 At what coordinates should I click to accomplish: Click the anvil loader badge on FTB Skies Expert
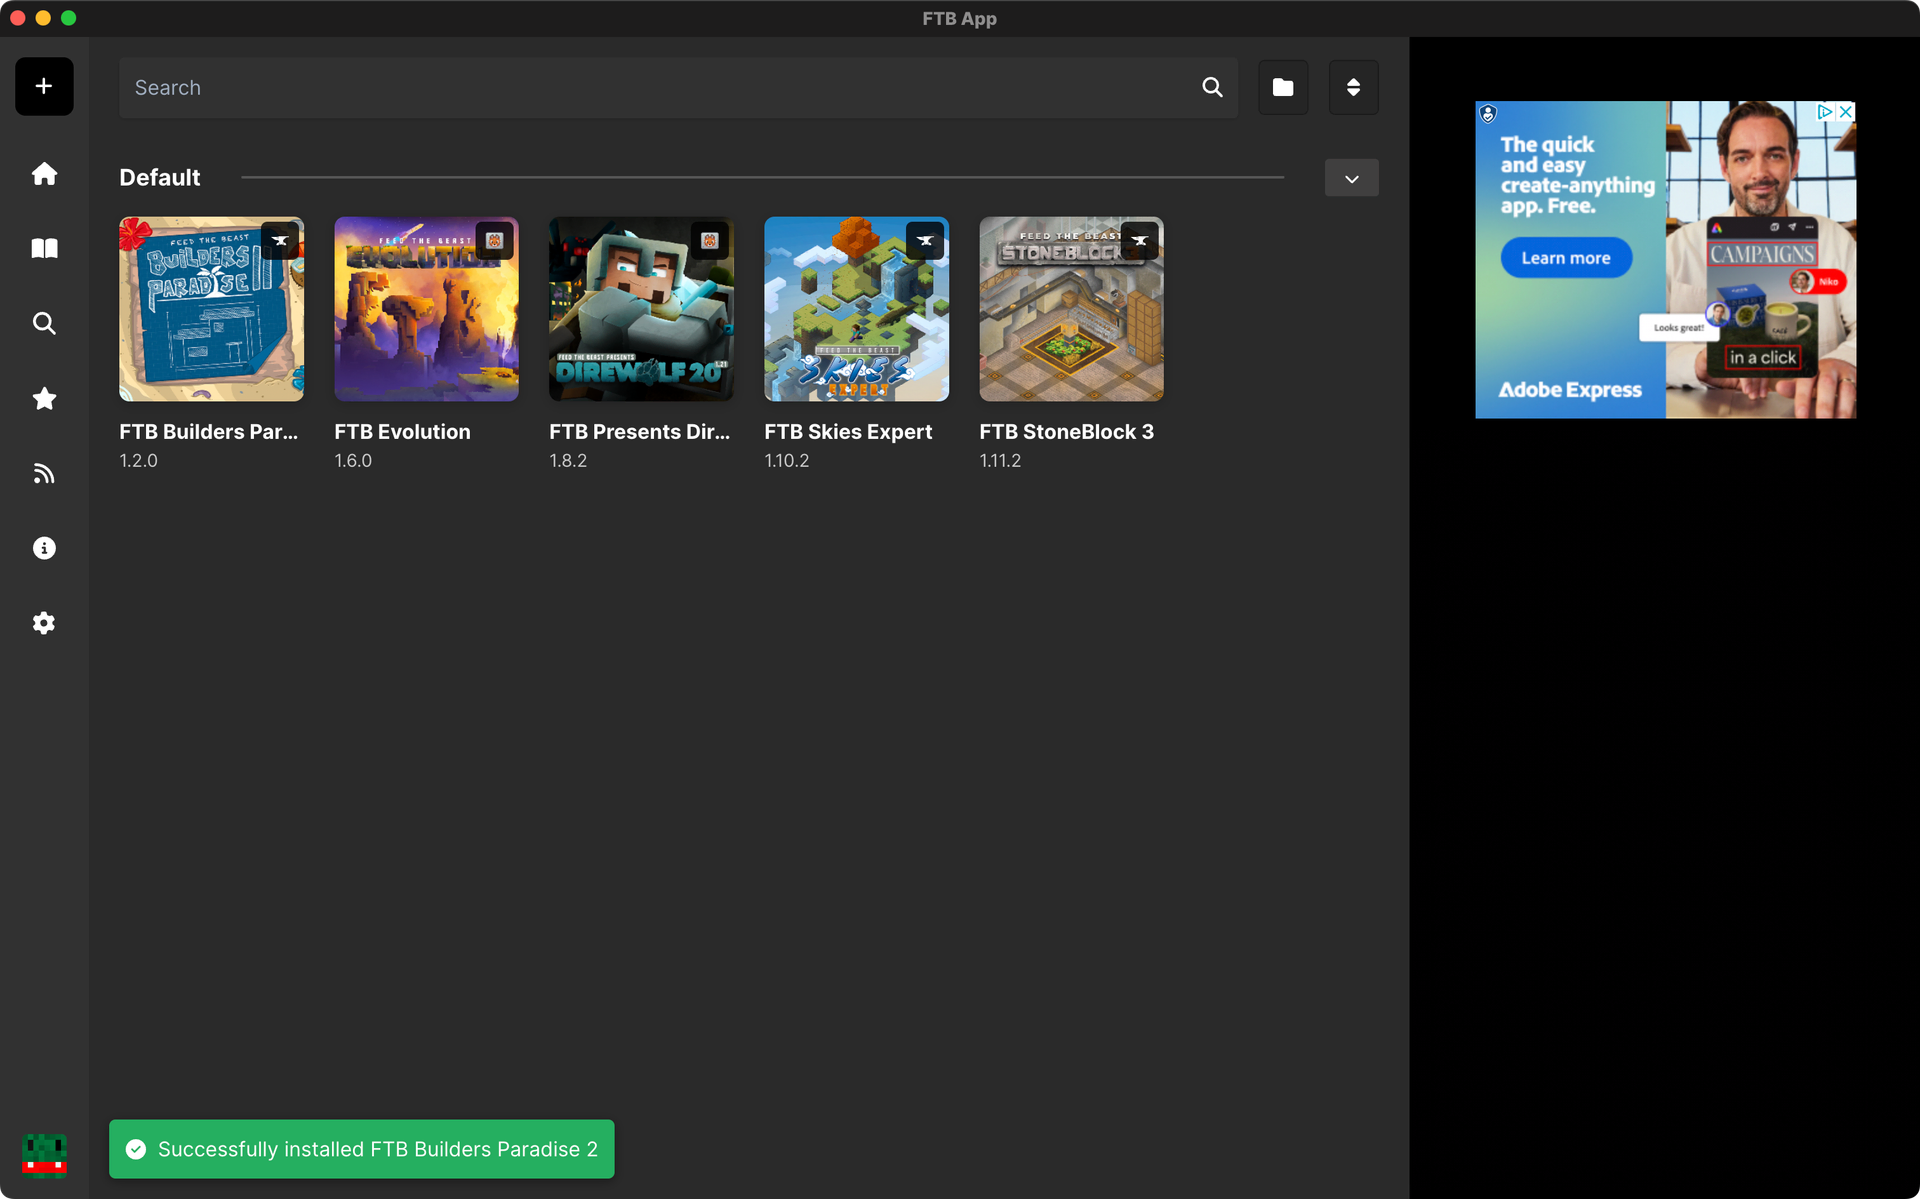pos(925,240)
